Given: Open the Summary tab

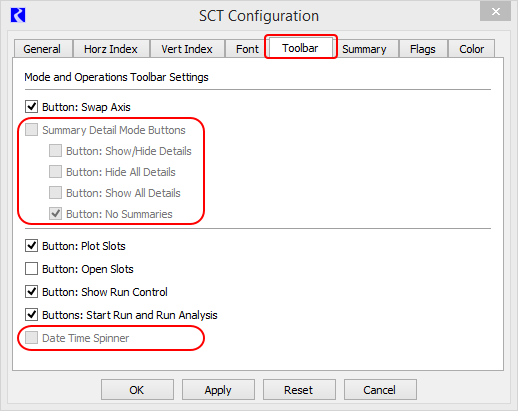Looking at the screenshot, I should pos(364,49).
